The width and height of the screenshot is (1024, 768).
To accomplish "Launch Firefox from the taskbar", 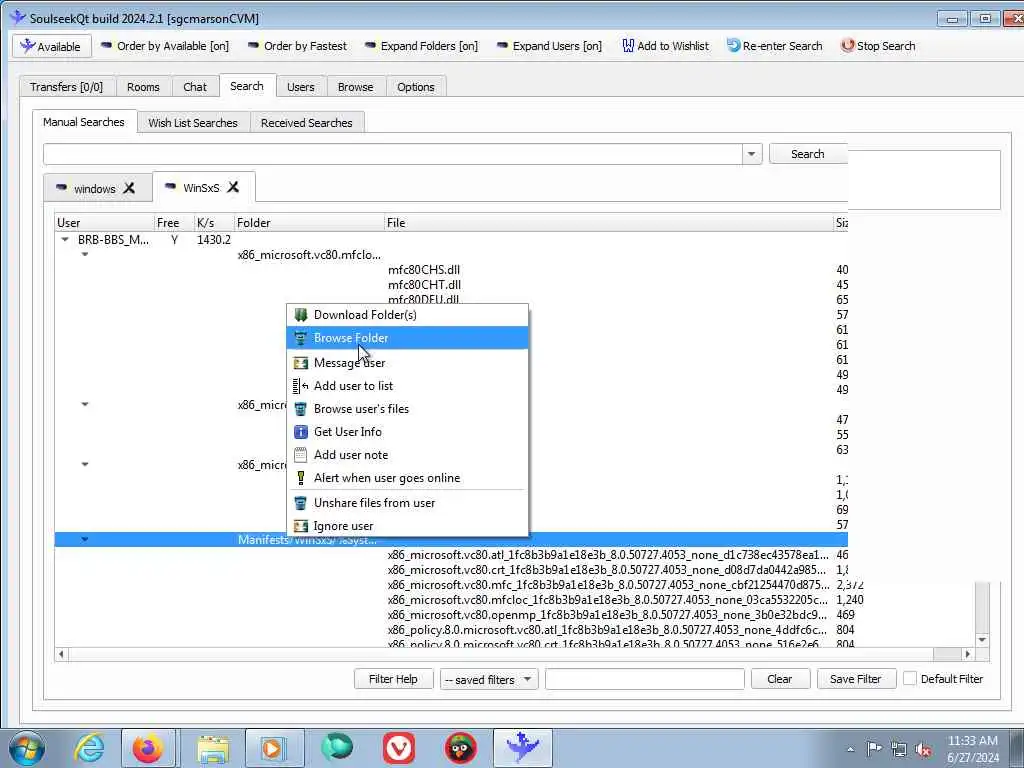I will (148, 748).
